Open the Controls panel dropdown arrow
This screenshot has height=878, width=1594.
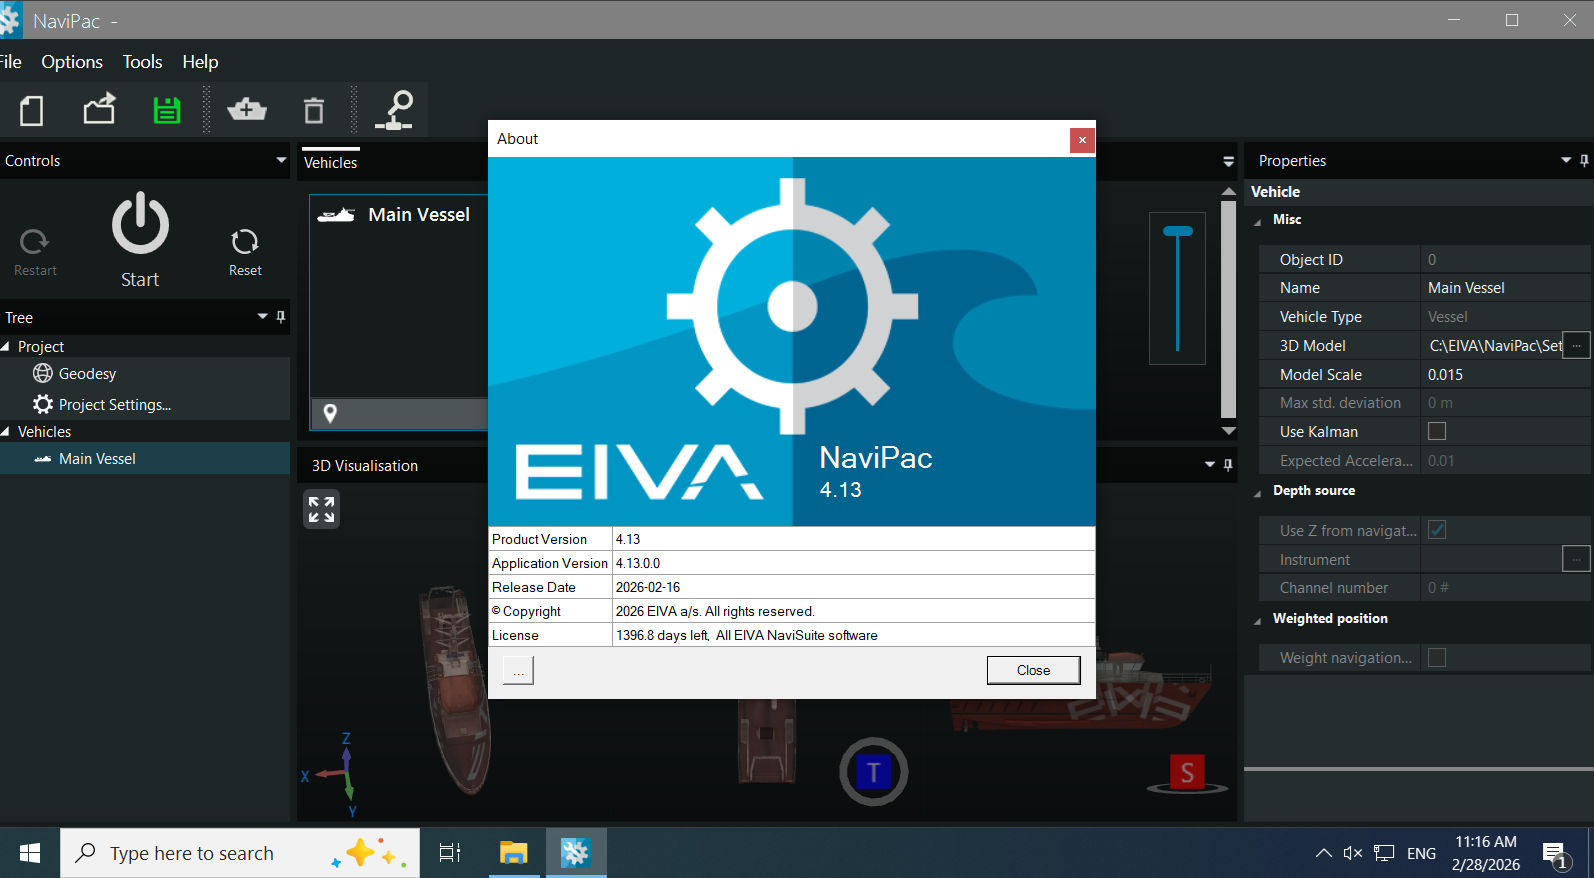pos(281,160)
